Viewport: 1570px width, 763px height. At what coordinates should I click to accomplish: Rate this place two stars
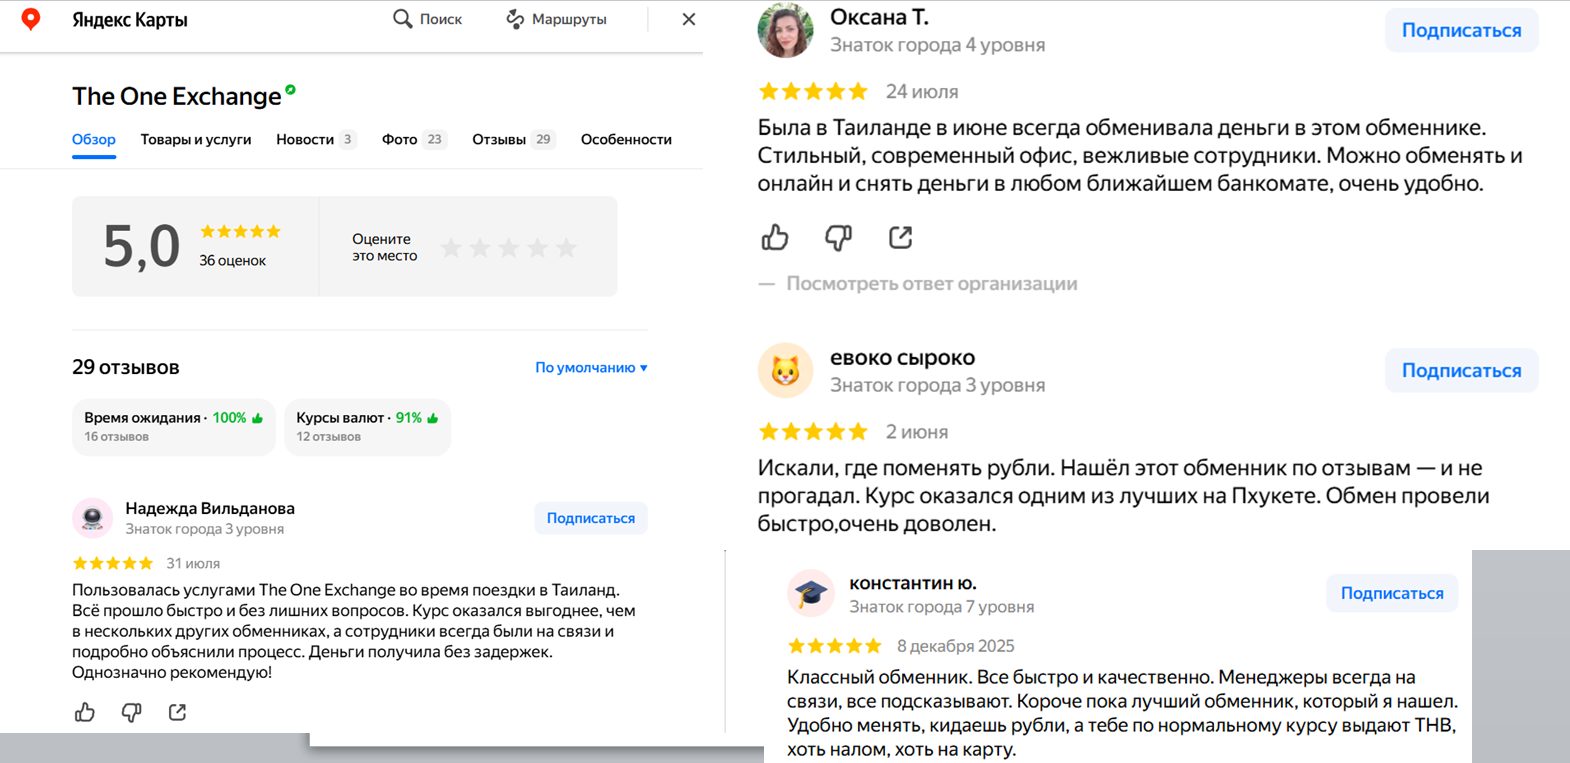[x=480, y=247]
